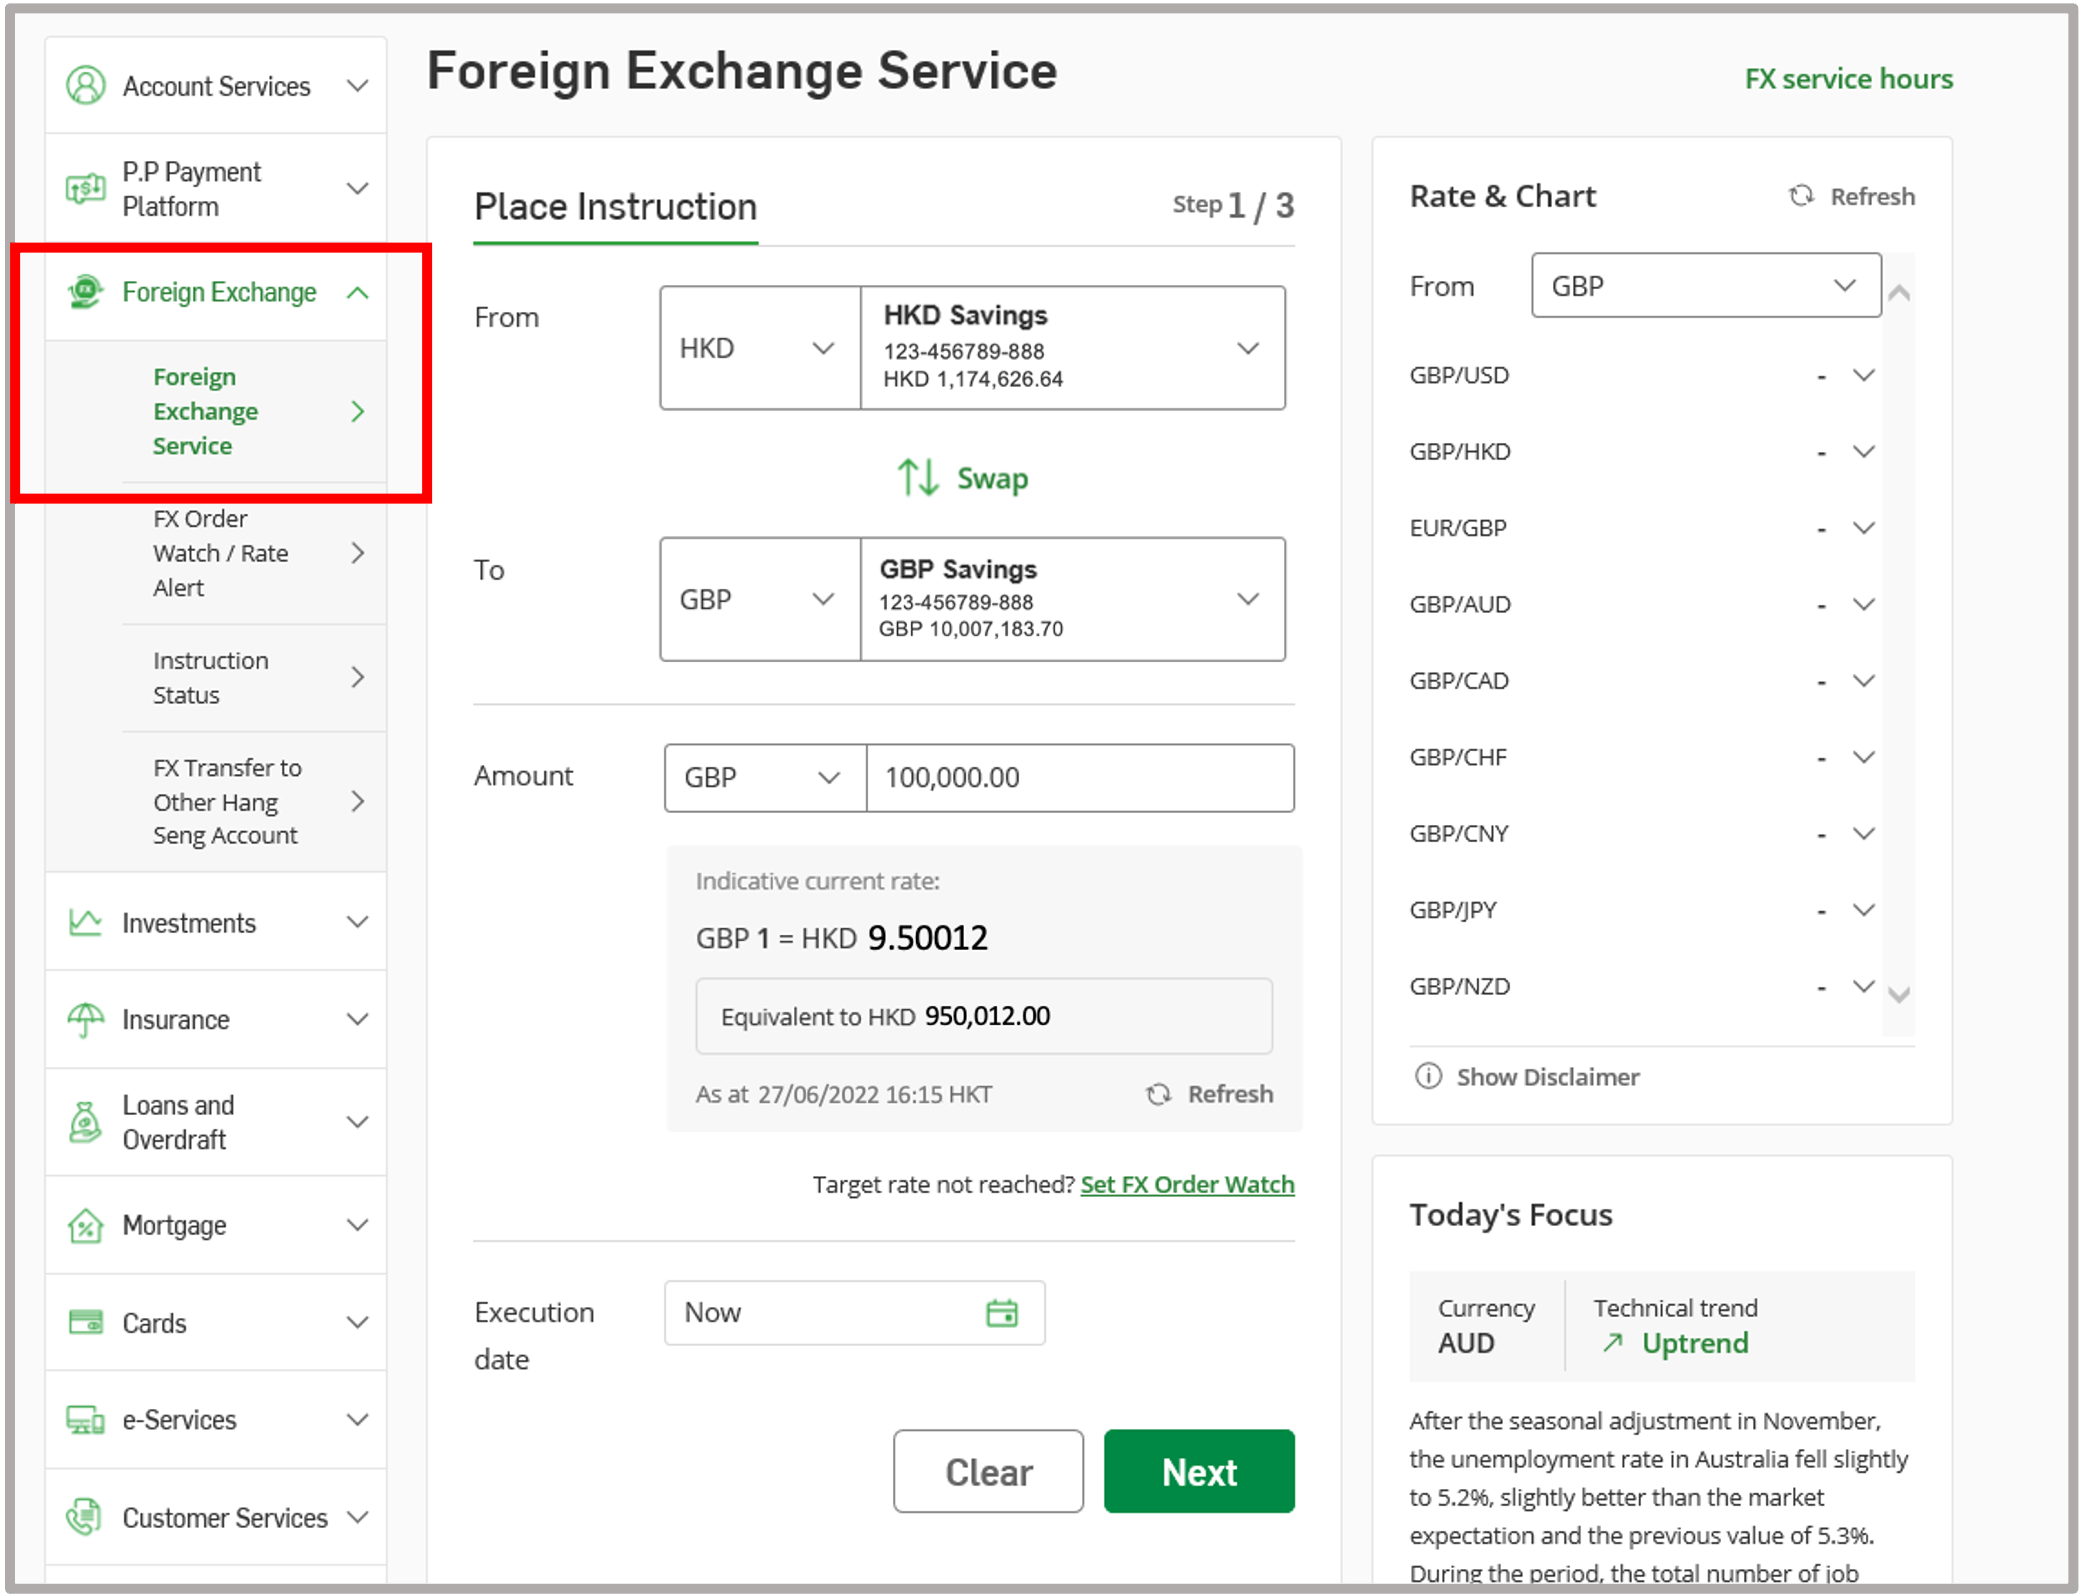The width and height of the screenshot is (2080, 1595).
Task: Click the Swap label
Action: pos(992,478)
